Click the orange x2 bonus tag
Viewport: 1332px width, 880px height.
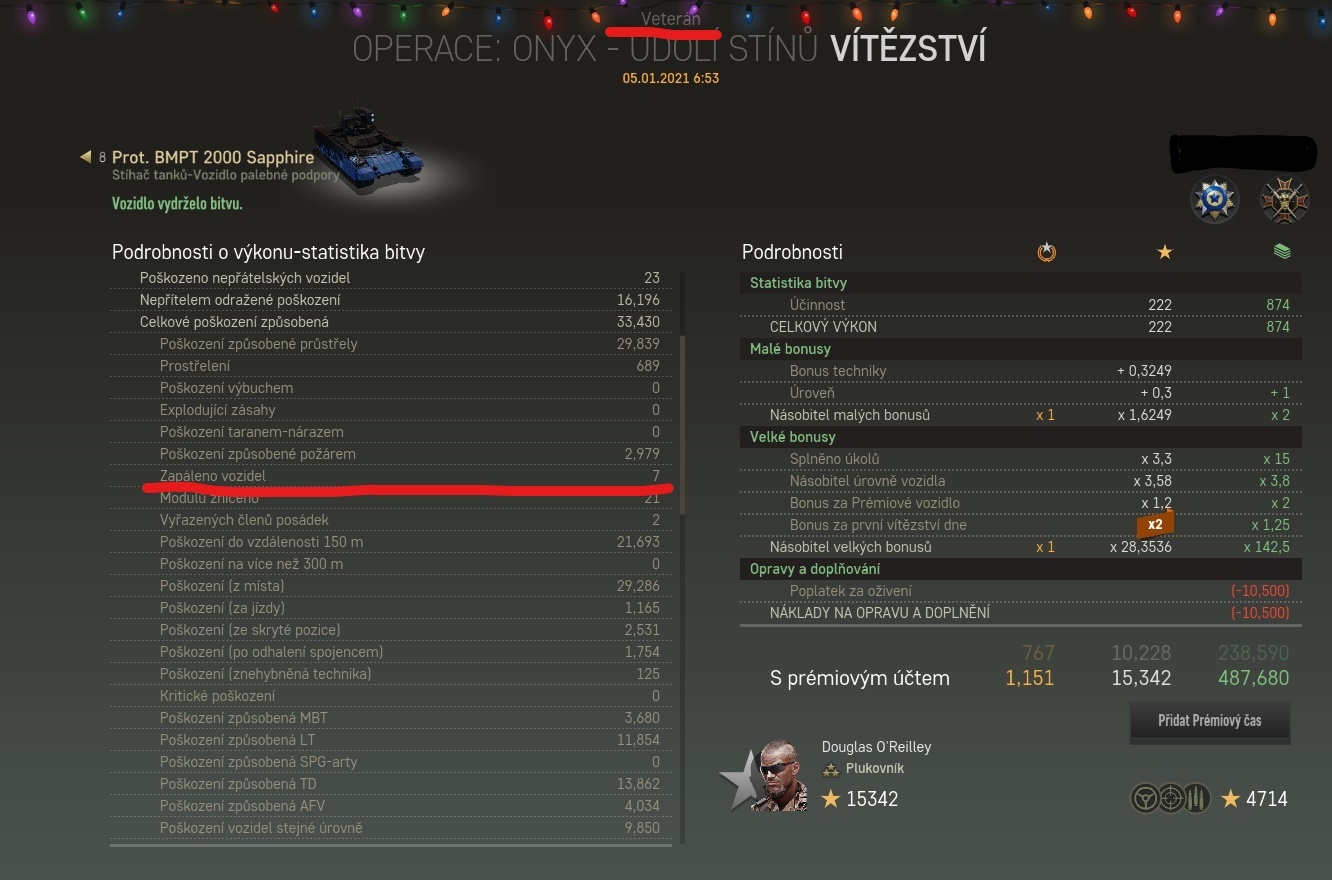[1154, 524]
